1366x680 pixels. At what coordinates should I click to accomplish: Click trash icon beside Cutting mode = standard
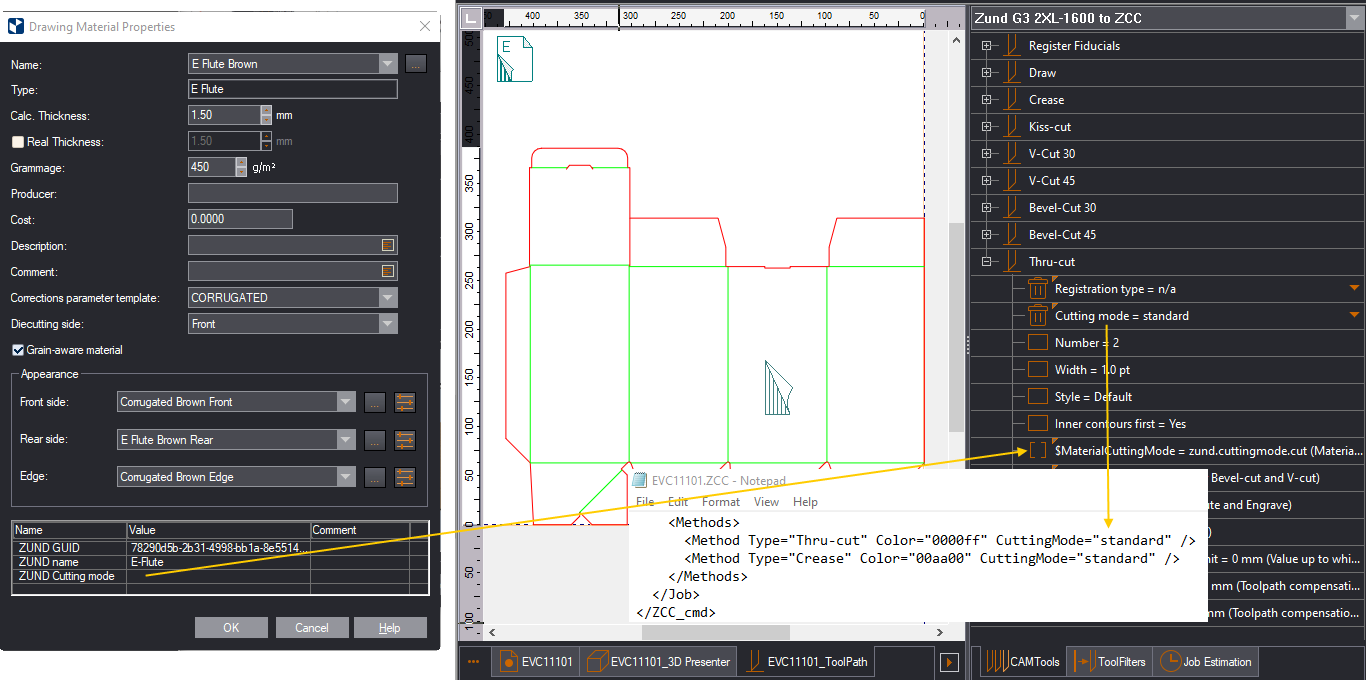[1038, 316]
